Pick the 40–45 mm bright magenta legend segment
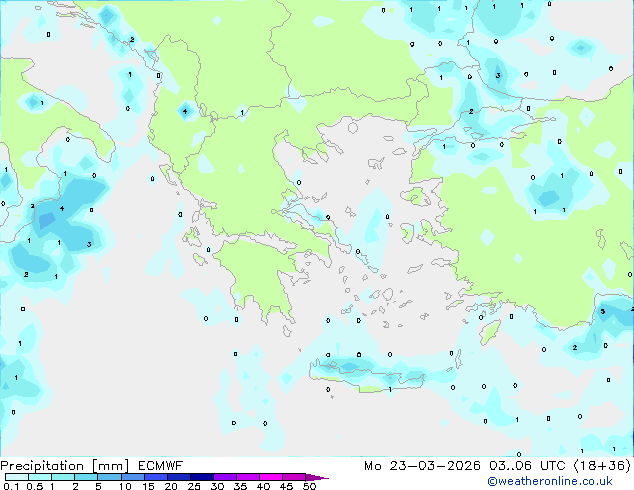This screenshot has height=490, width=634. pyautogui.click(x=271, y=477)
